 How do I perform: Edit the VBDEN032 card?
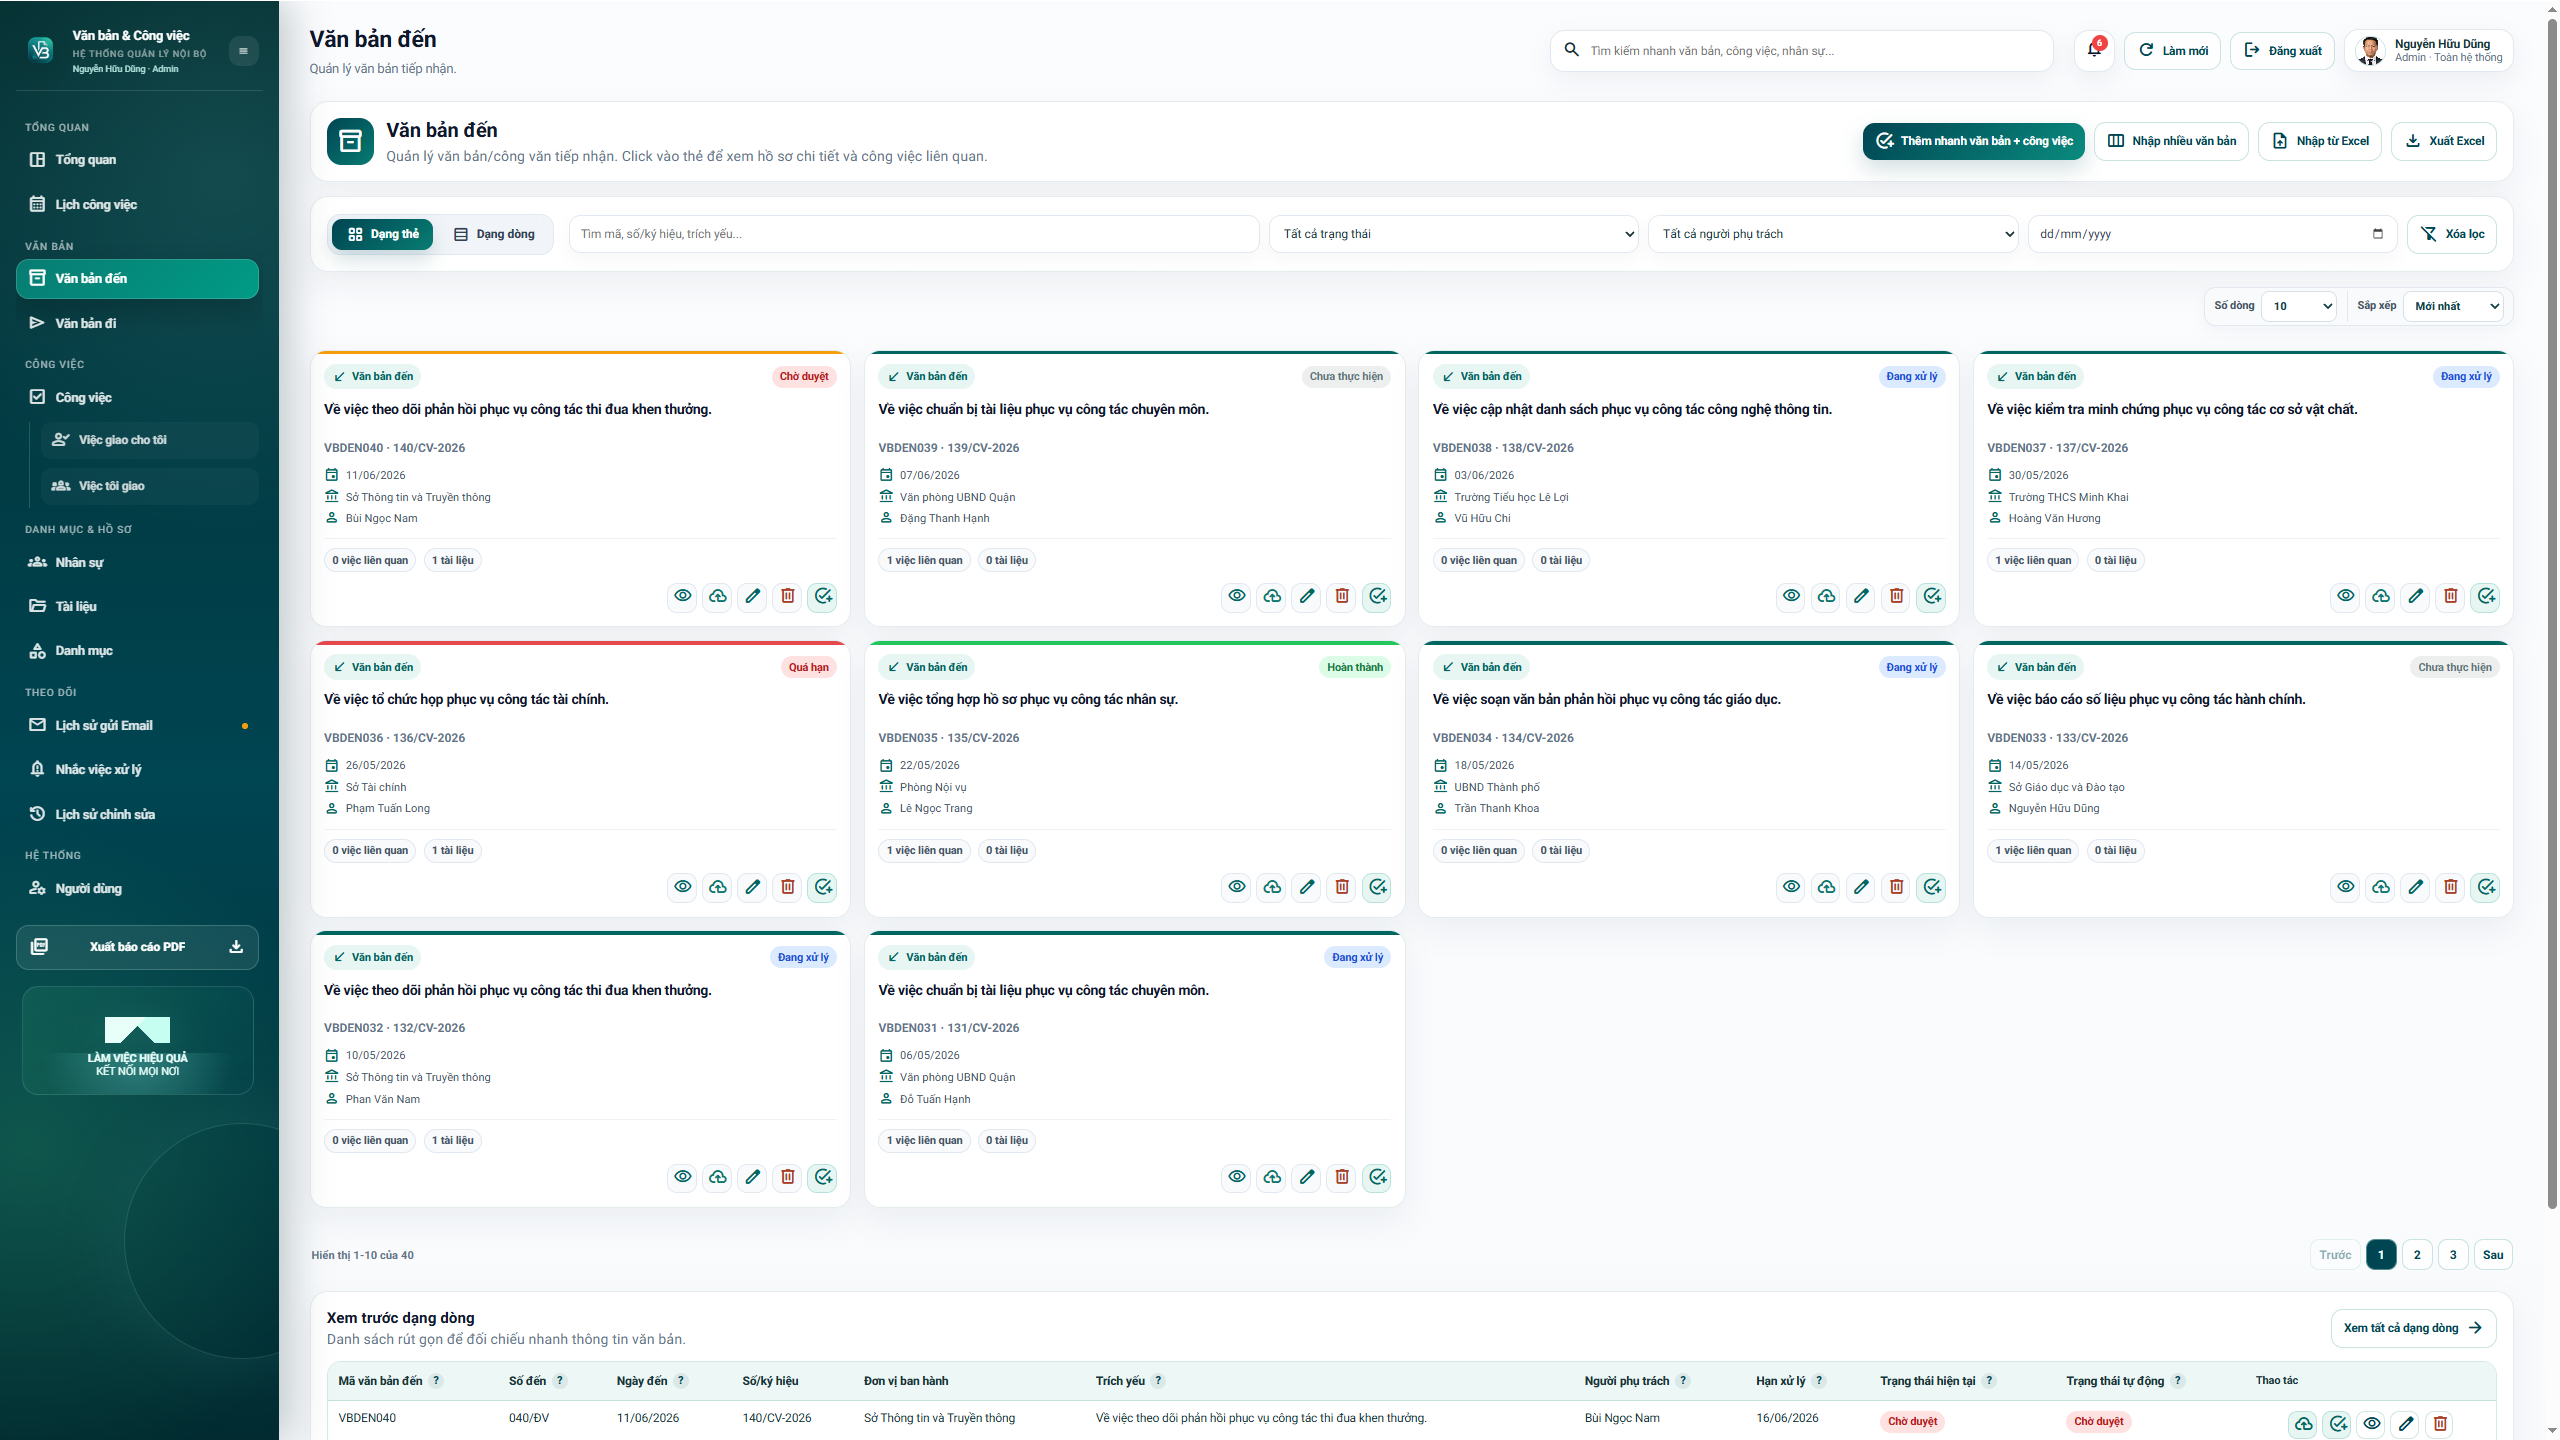(x=753, y=1177)
